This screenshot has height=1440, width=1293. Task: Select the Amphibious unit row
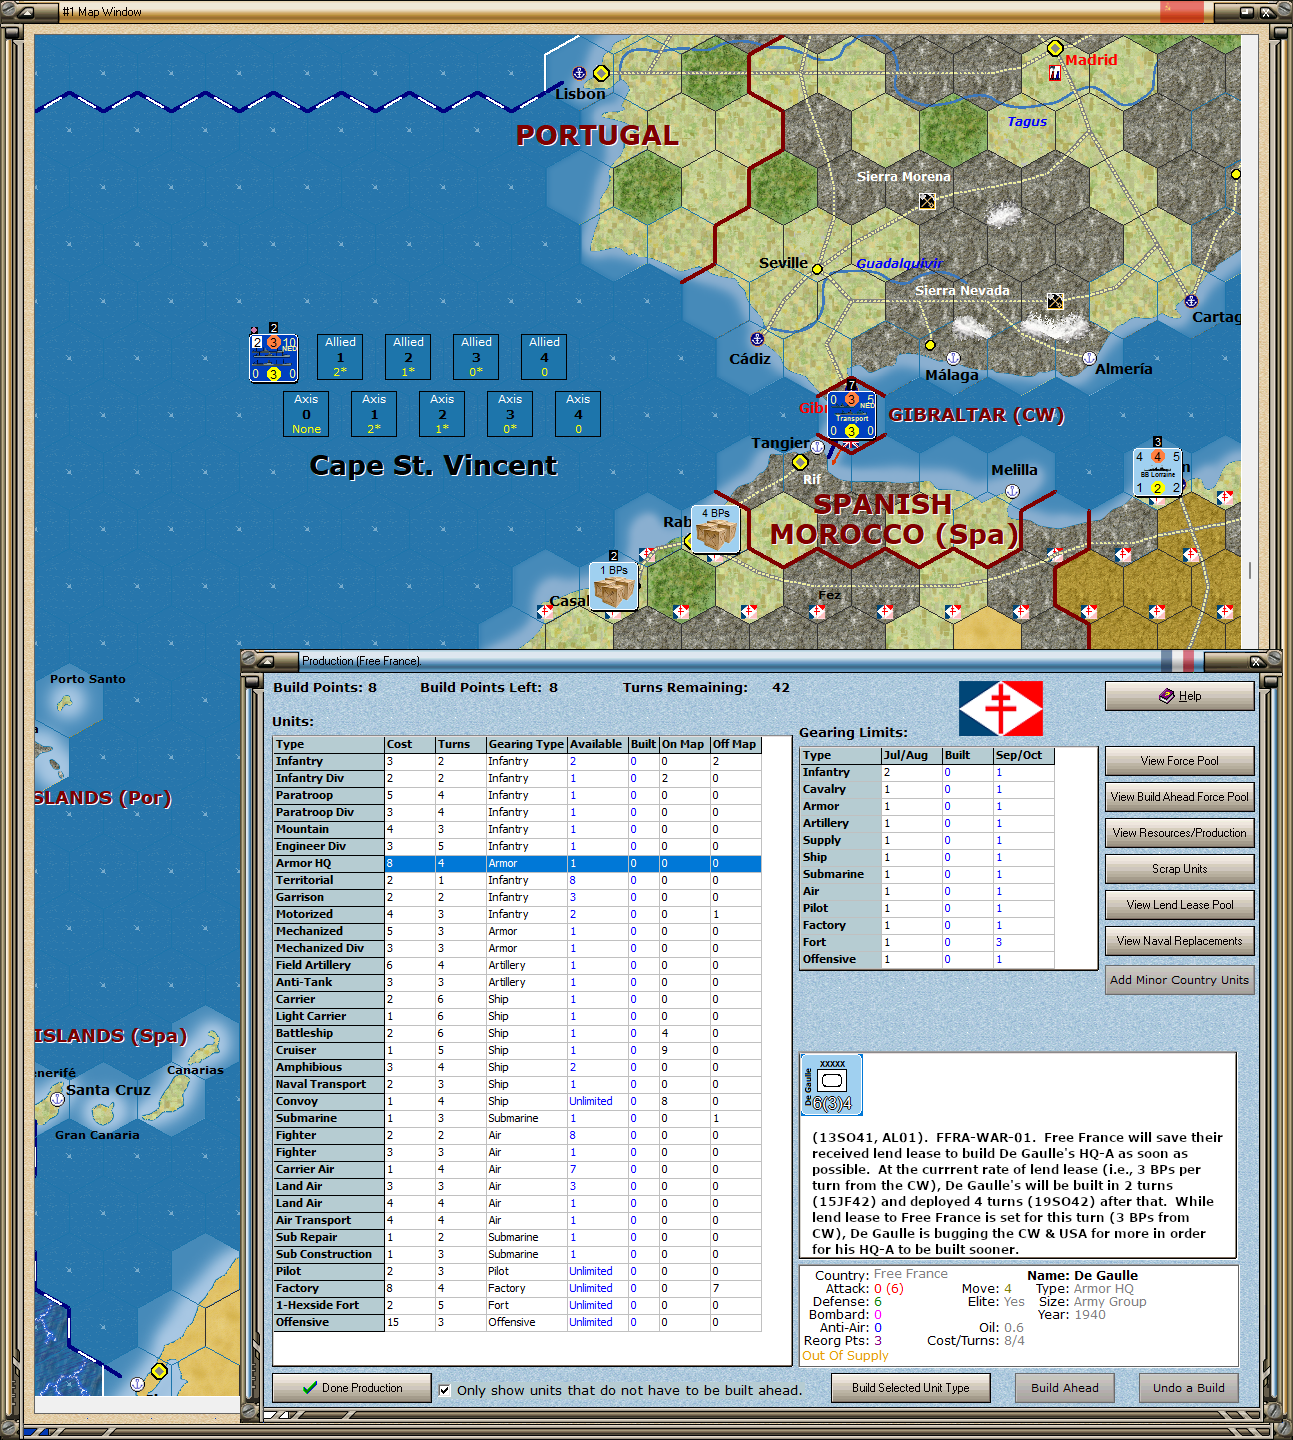(517, 1067)
